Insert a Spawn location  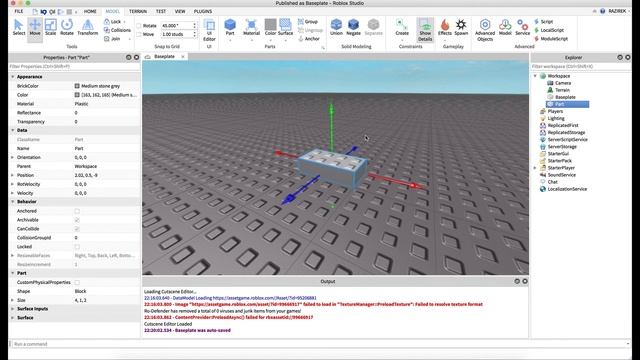461,27
